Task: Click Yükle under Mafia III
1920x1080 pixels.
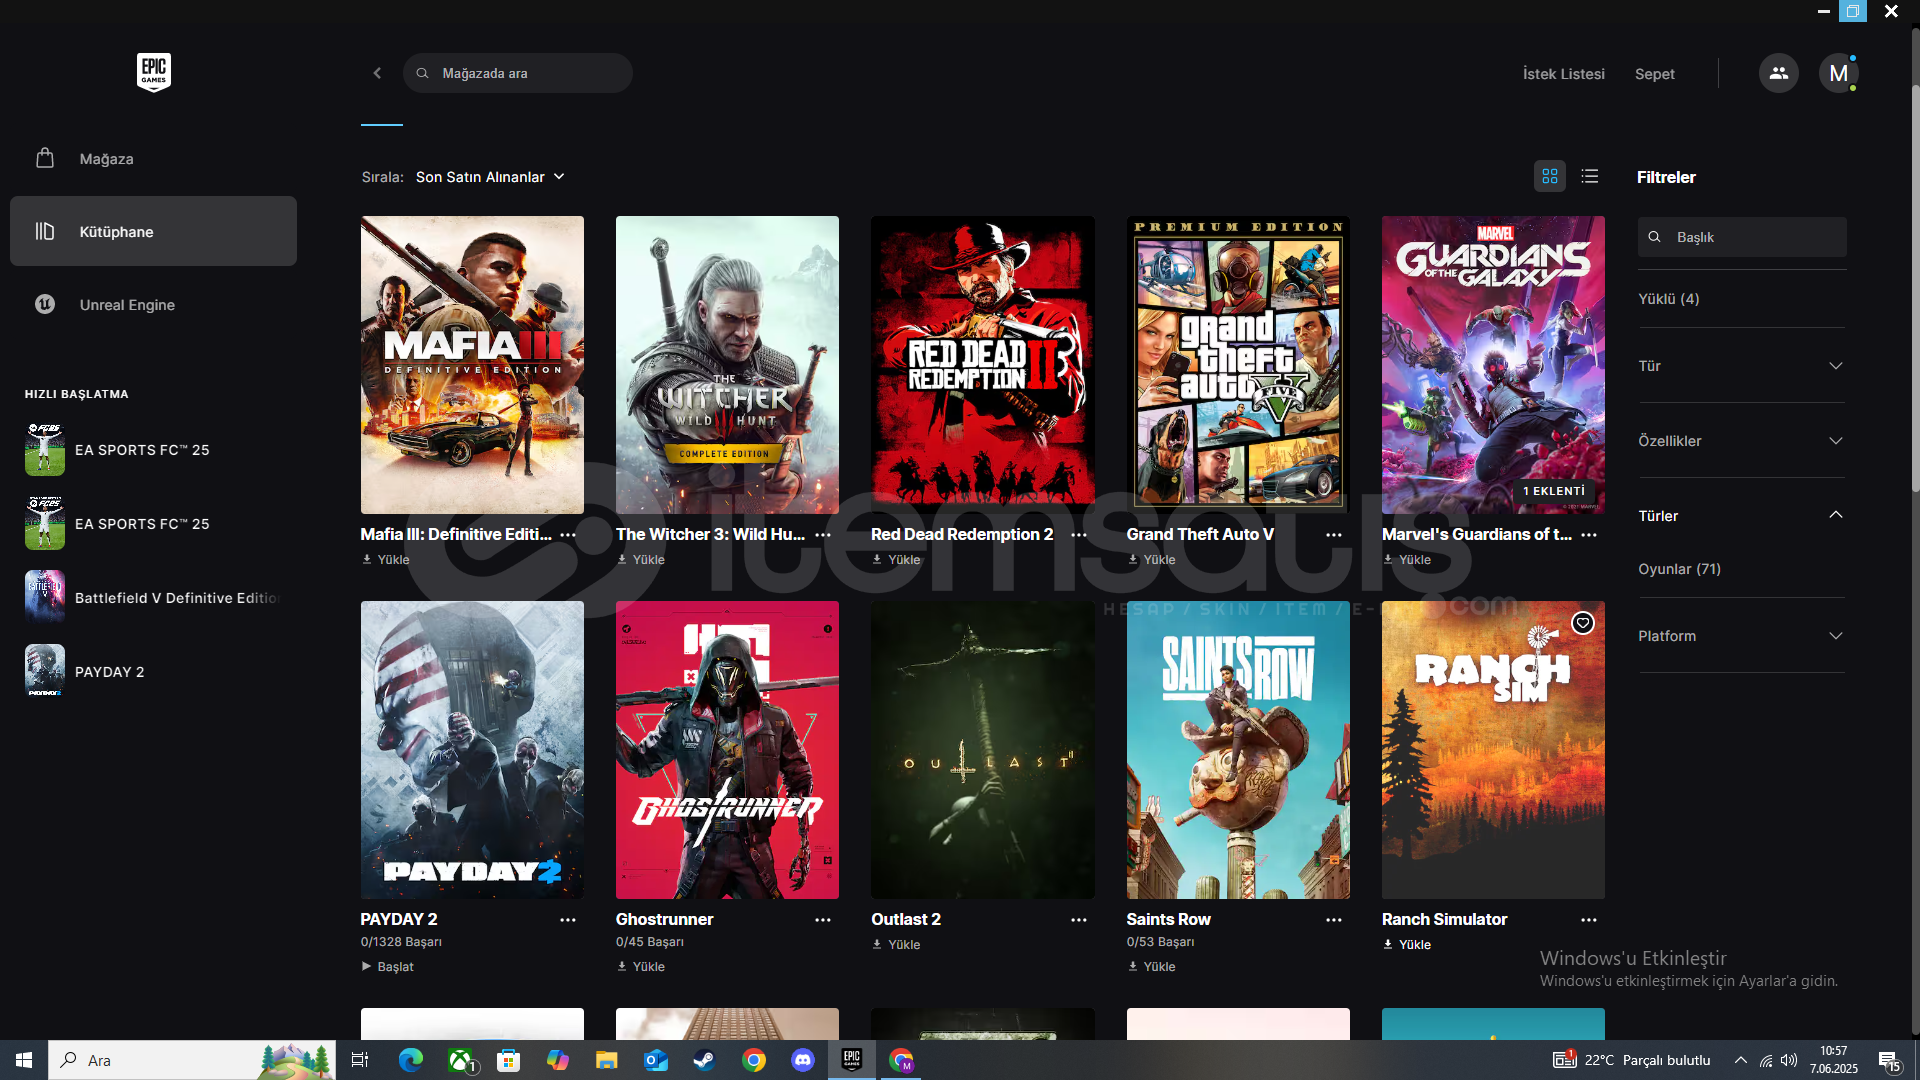Action: click(x=386, y=560)
